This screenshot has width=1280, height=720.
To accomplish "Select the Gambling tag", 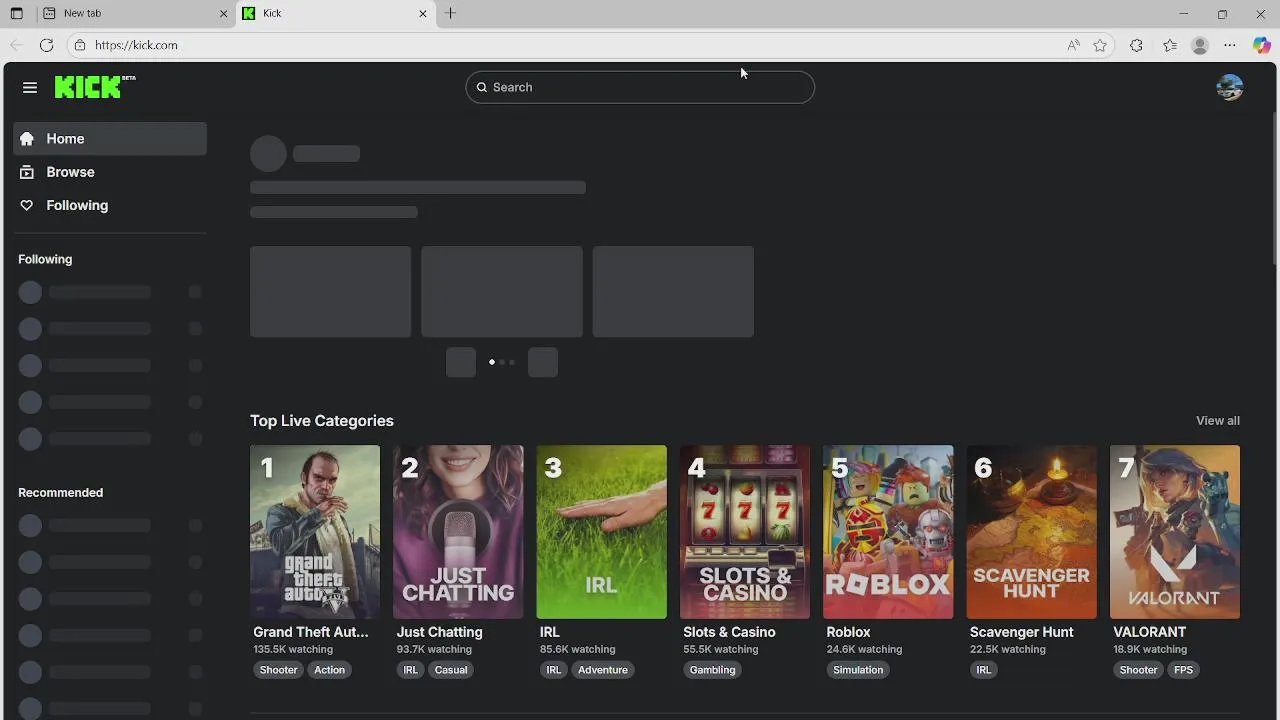I will [x=712, y=670].
